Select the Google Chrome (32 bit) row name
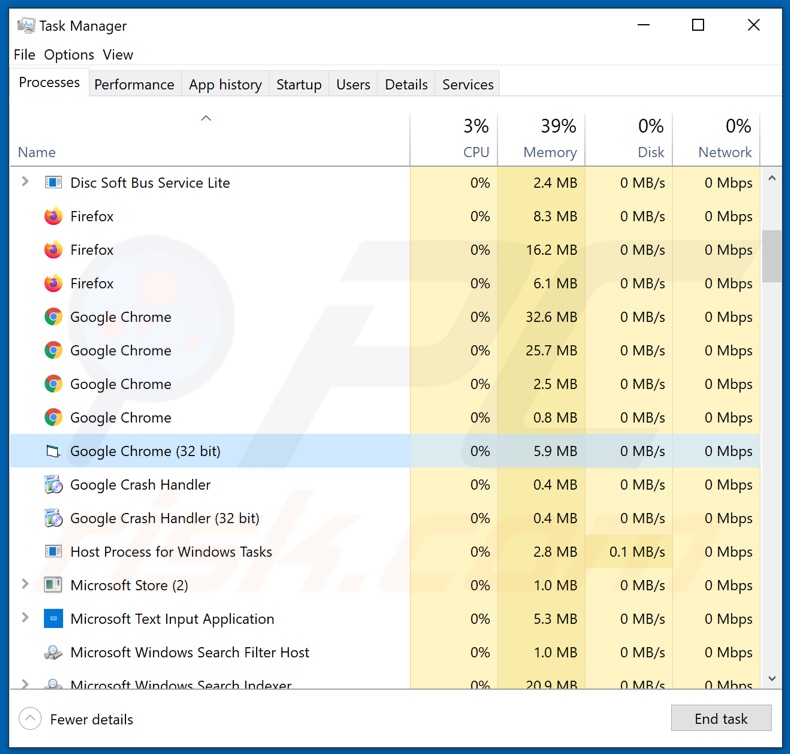Image resolution: width=790 pixels, height=754 pixels. 145,451
